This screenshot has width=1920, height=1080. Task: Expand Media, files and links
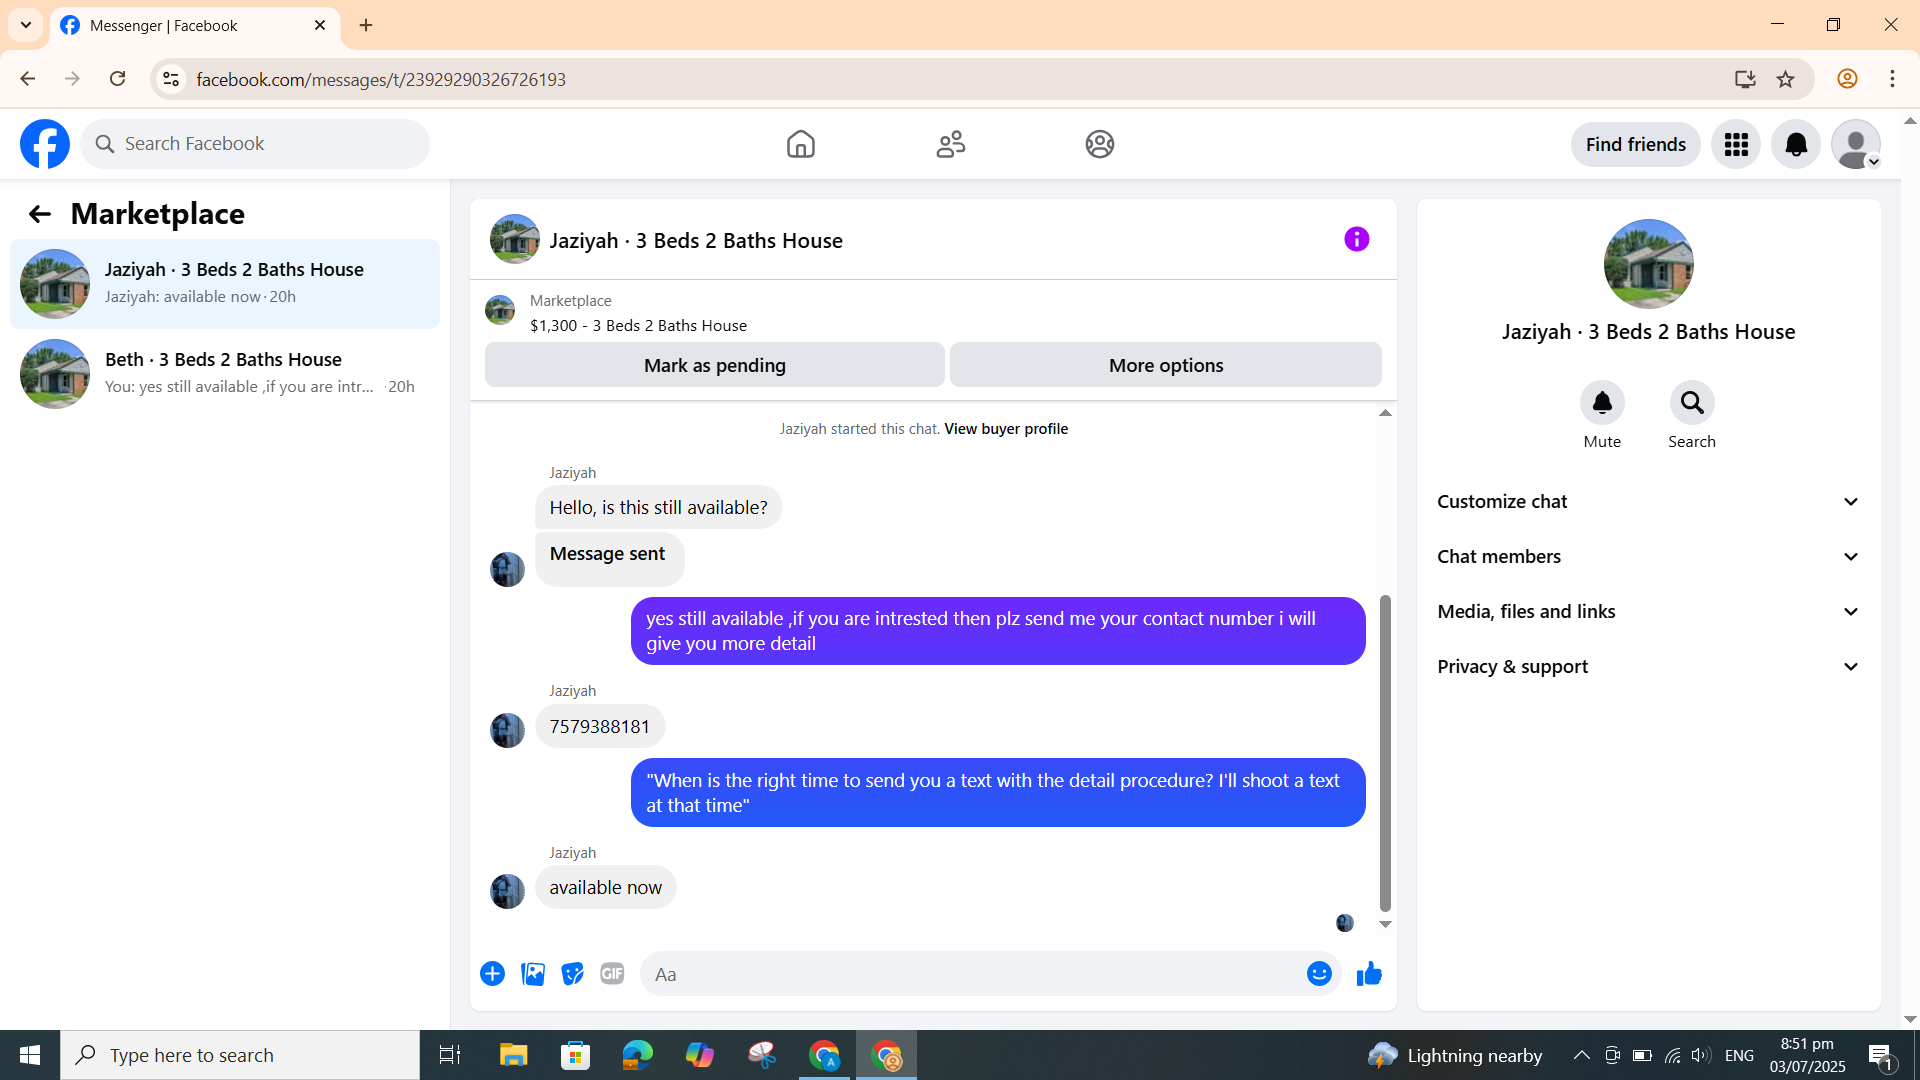[1648, 612]
